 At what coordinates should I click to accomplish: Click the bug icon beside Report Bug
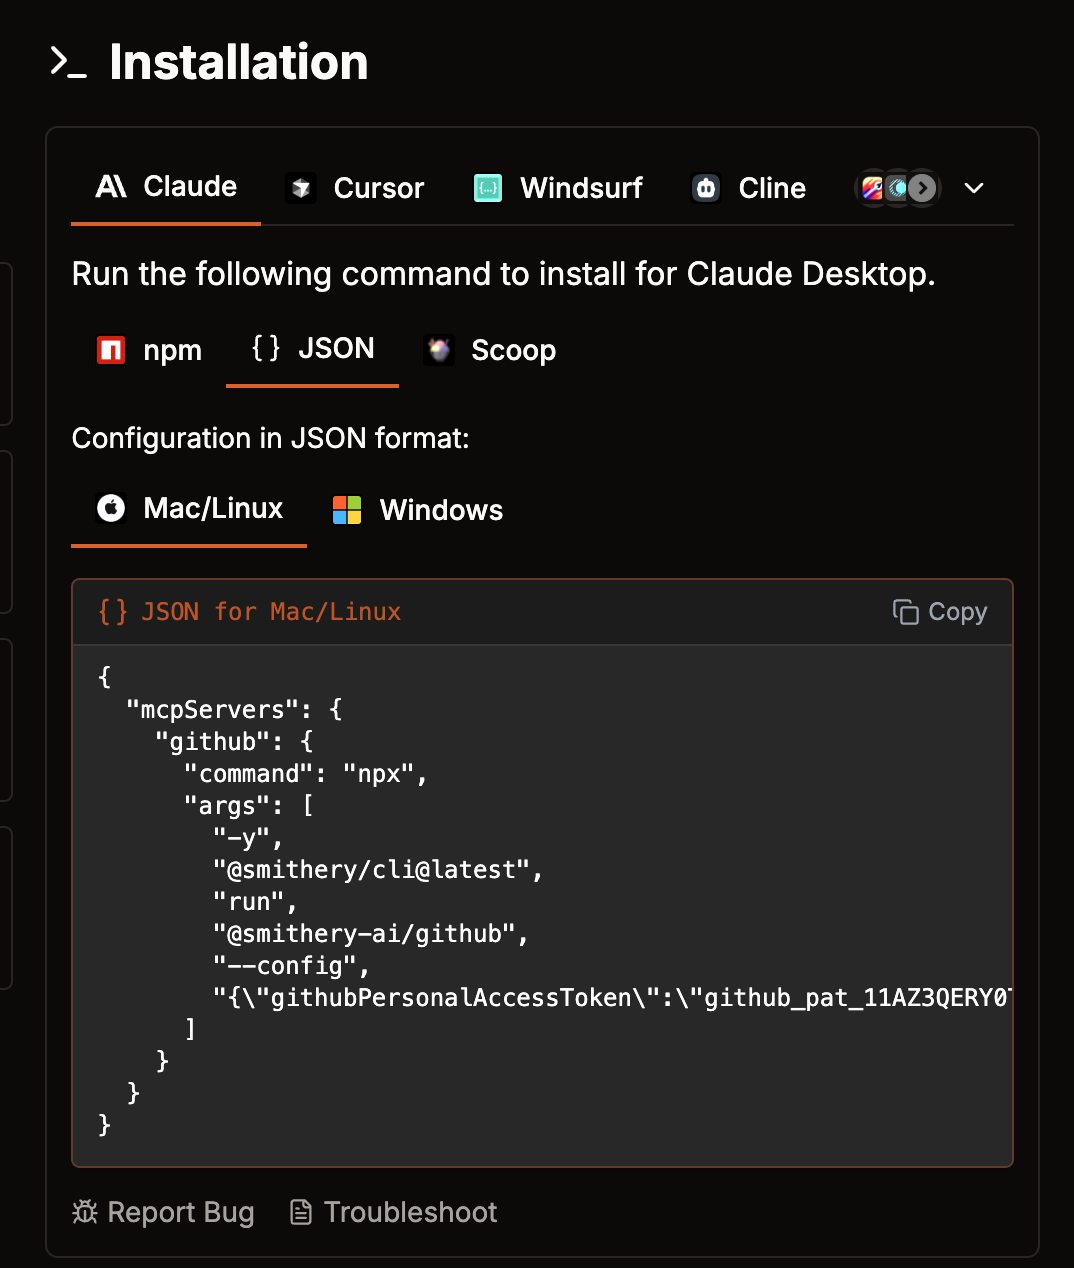click(85, 1212)
